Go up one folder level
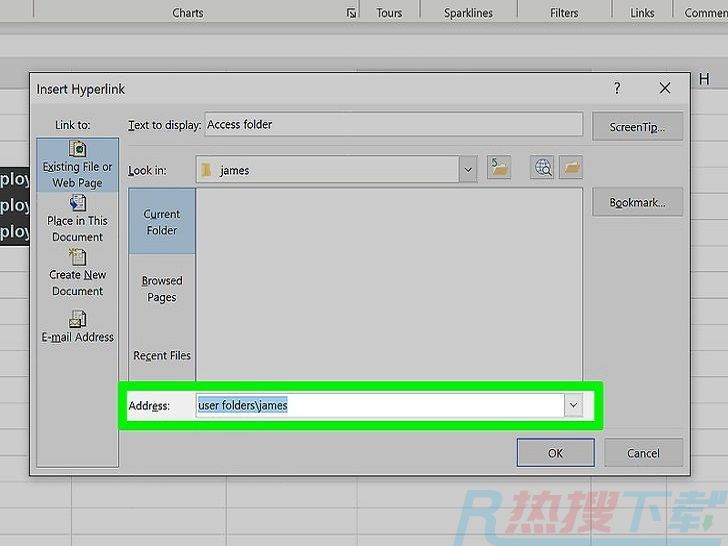This screenshot has width=728, height=546. (x=499, y=167)
